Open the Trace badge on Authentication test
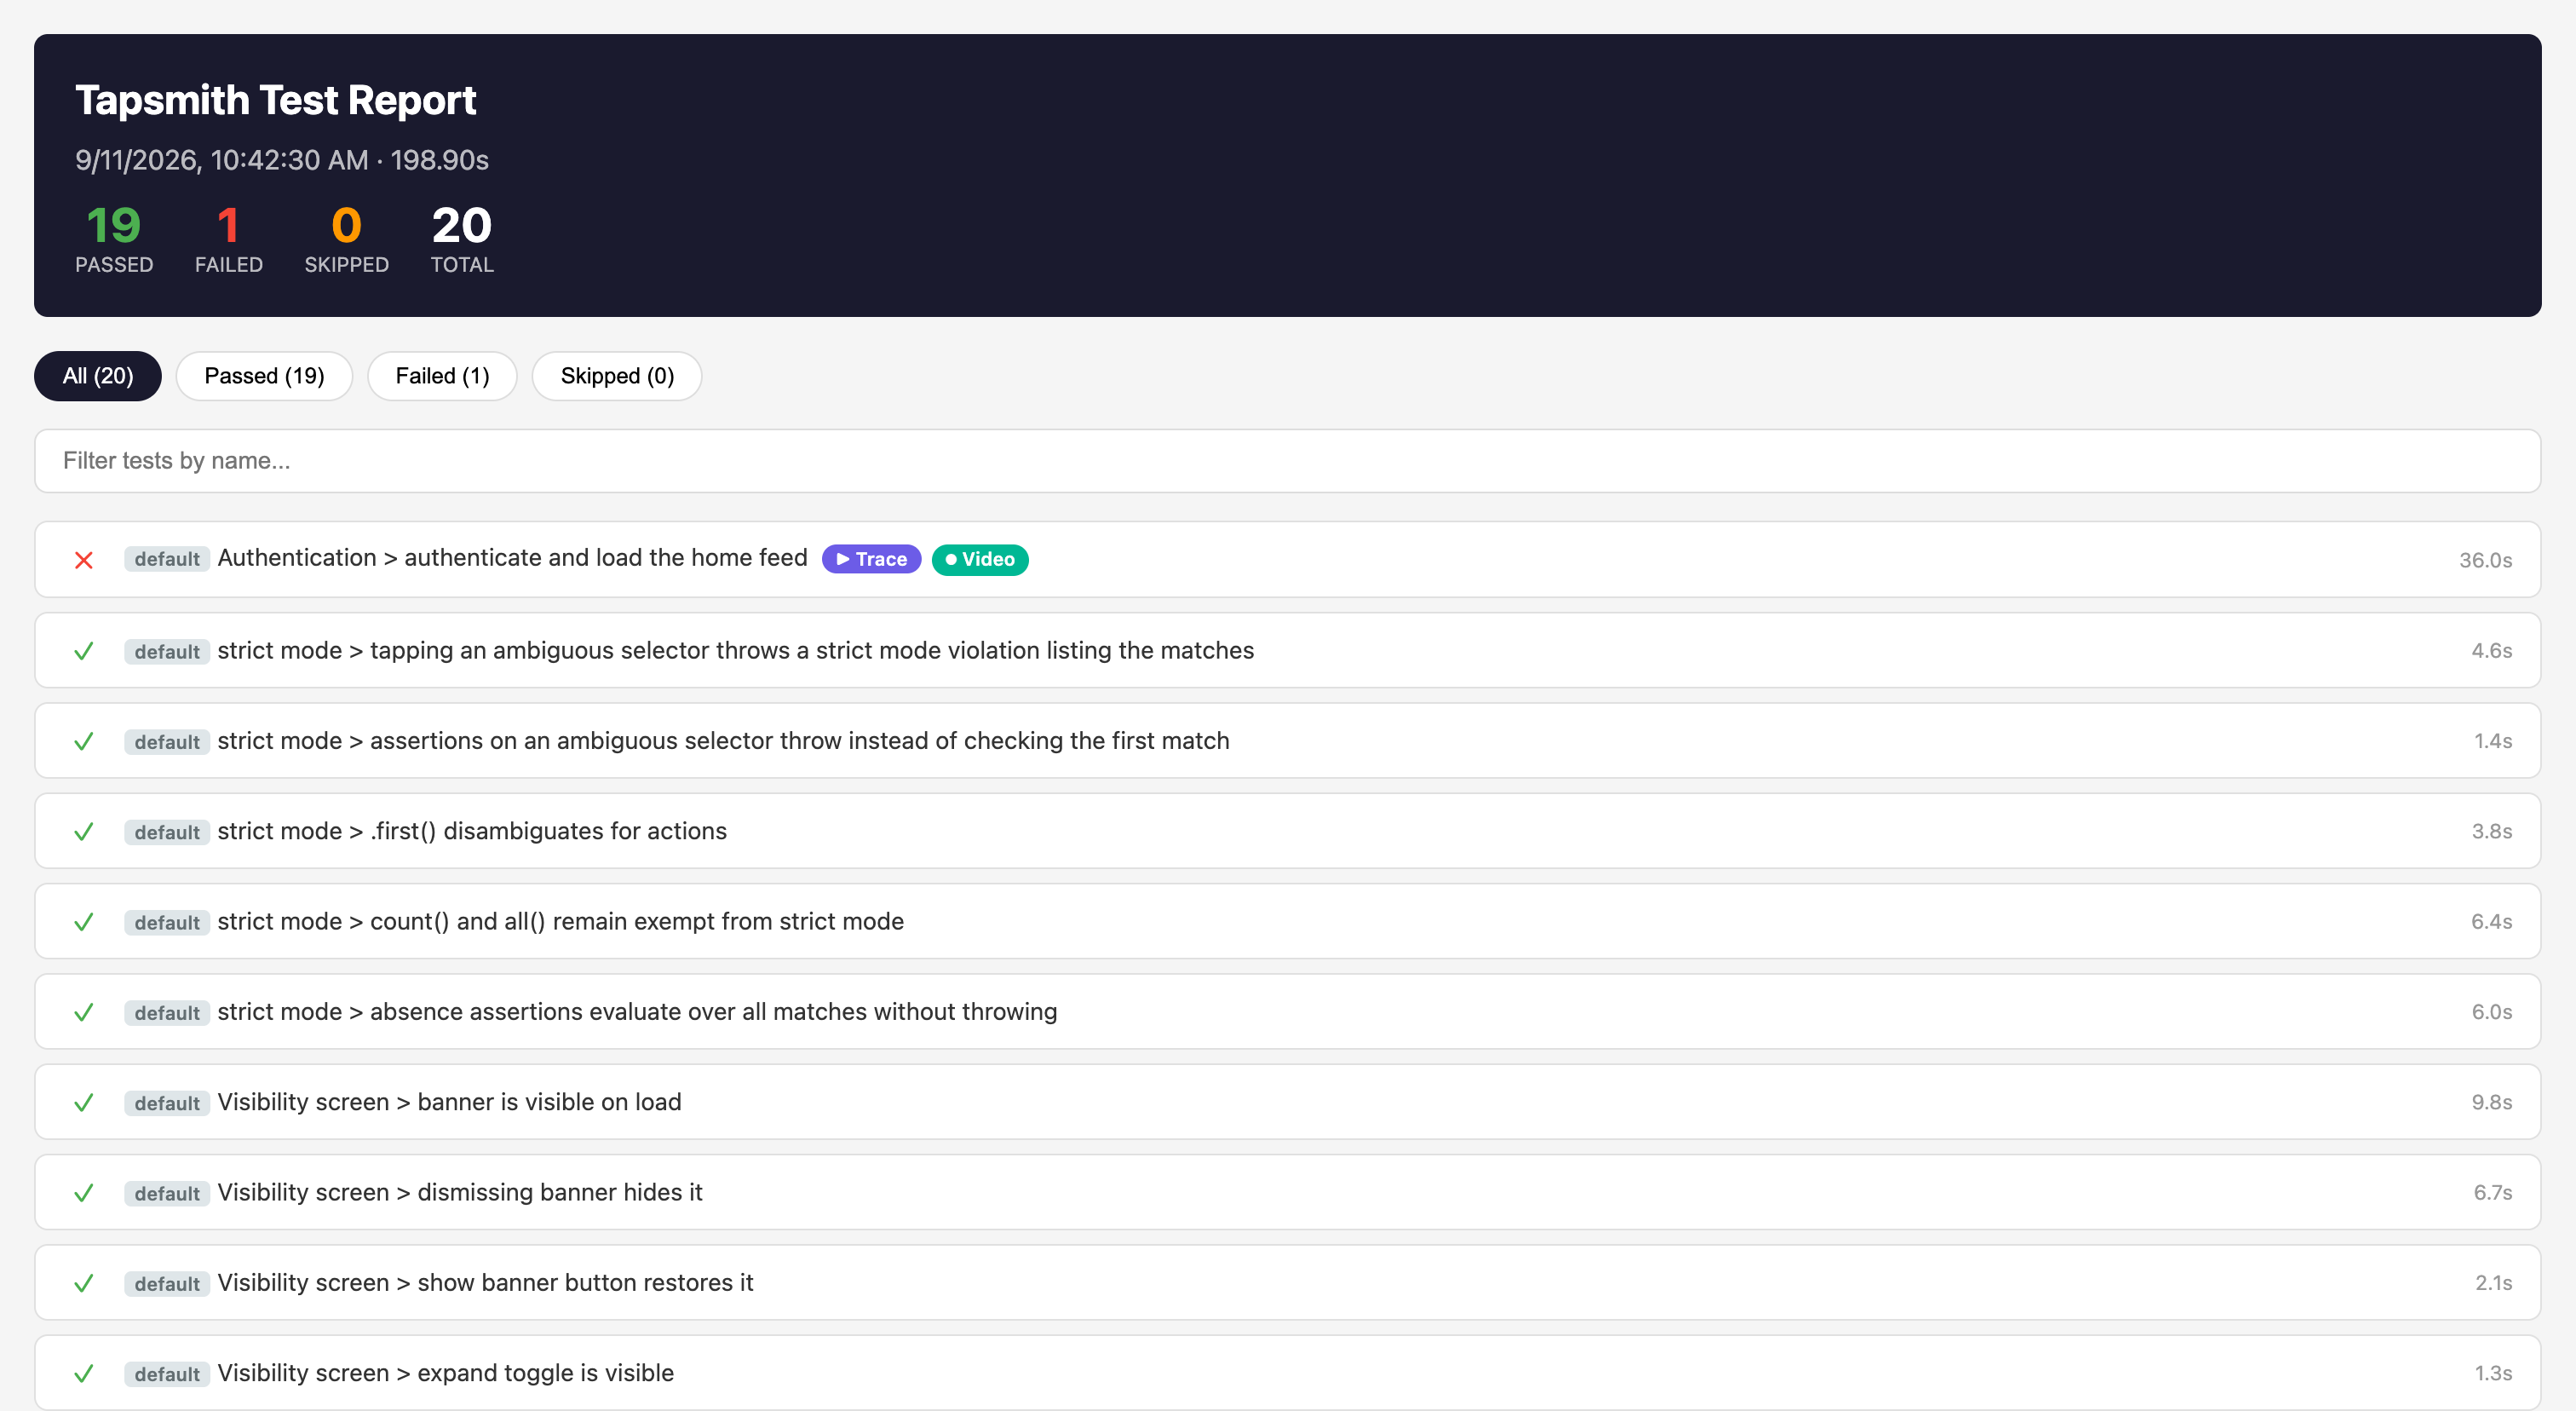Image resolution: width=2576 pixels, height=1411 pixels. coord(871,559)
